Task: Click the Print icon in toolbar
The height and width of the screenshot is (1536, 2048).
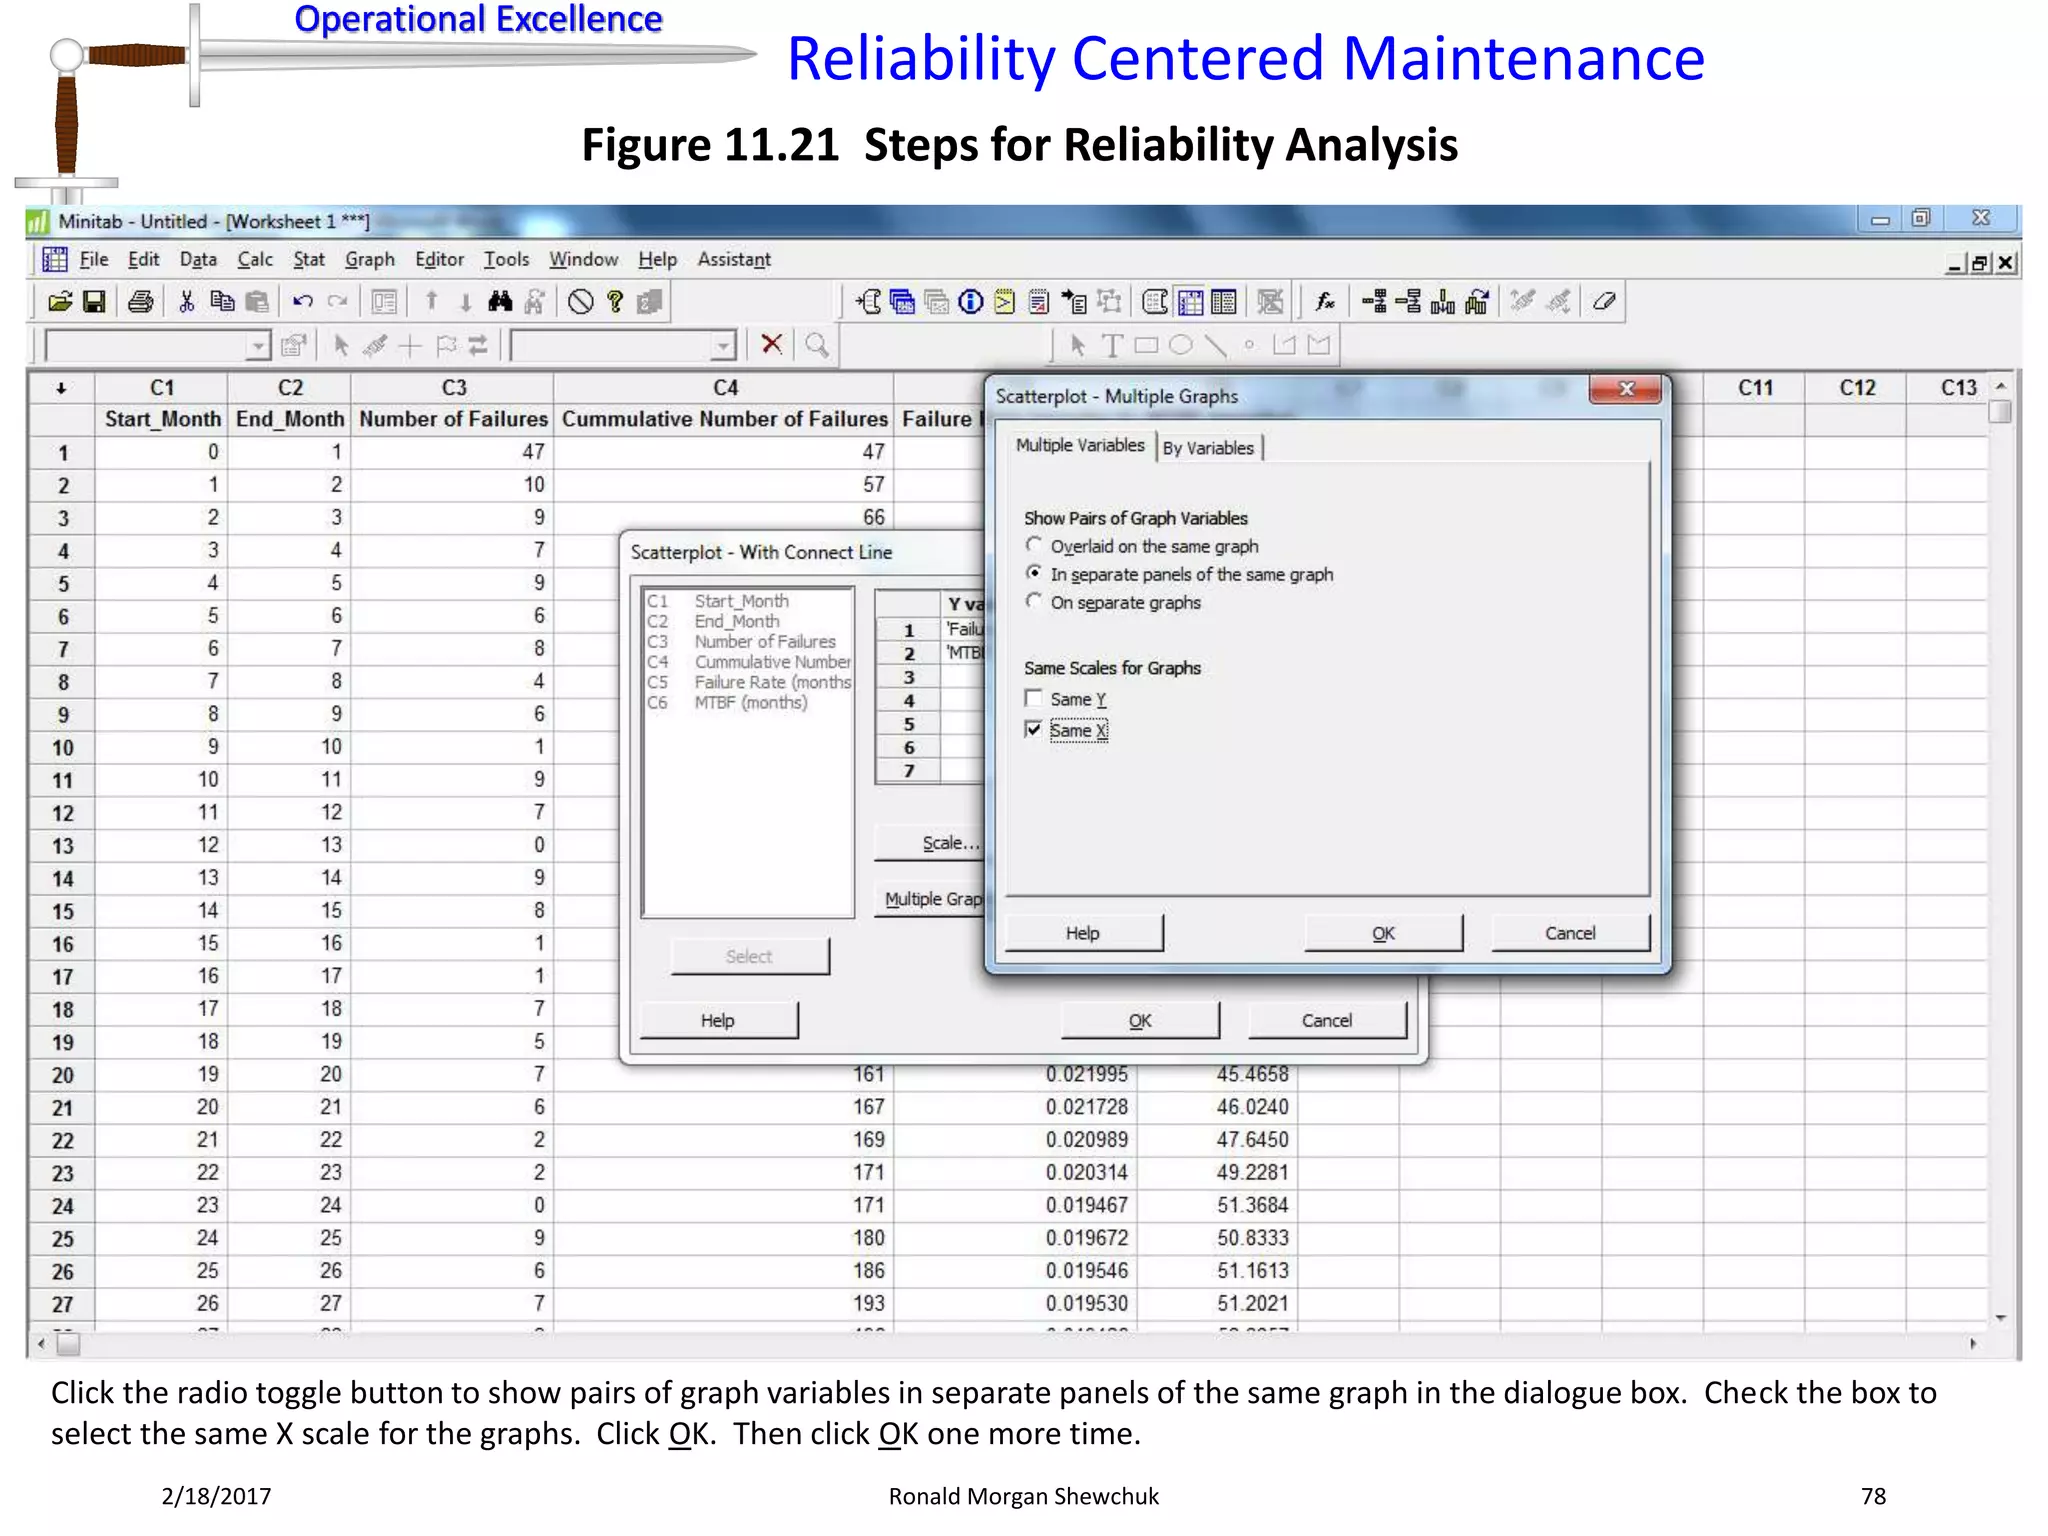Action: click(x=141, y=301)
